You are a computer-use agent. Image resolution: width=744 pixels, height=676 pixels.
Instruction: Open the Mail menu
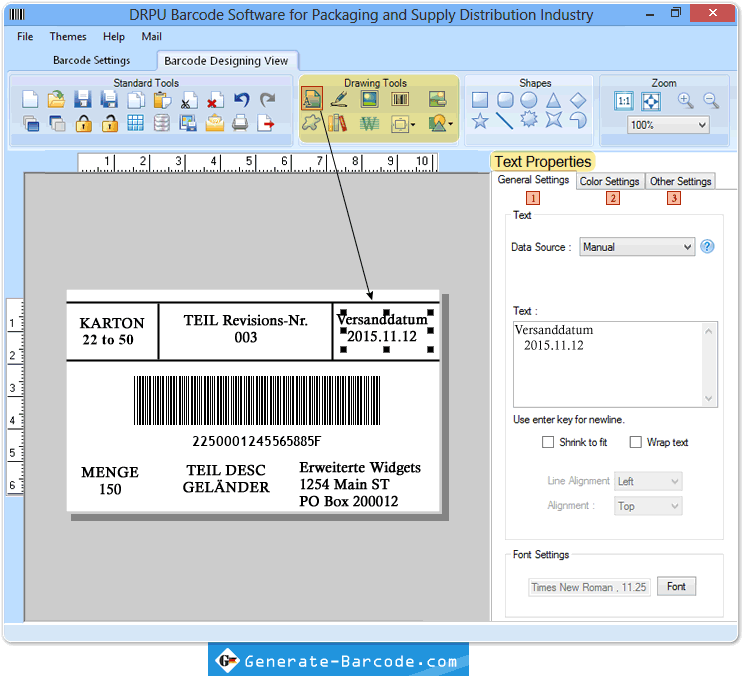click(151, 37)
